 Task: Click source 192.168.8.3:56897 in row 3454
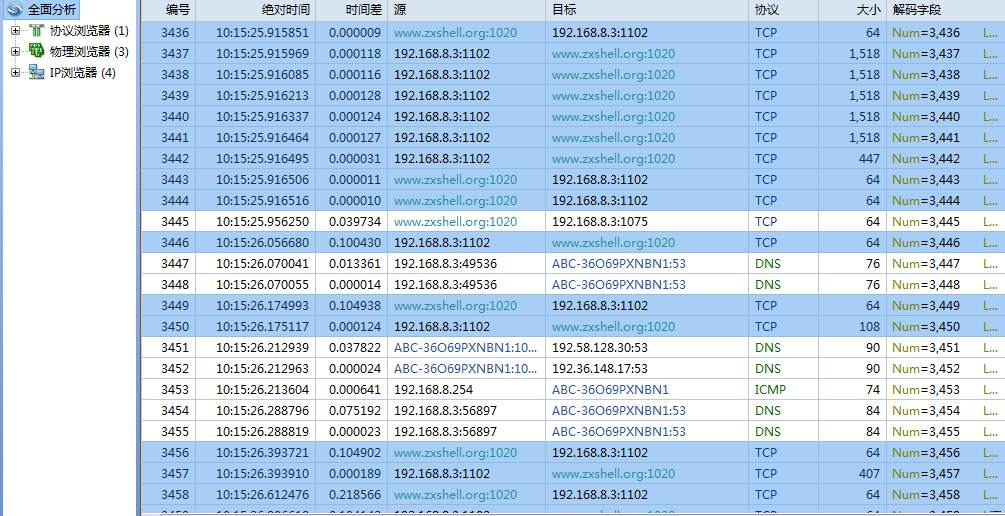pos(445,411)
